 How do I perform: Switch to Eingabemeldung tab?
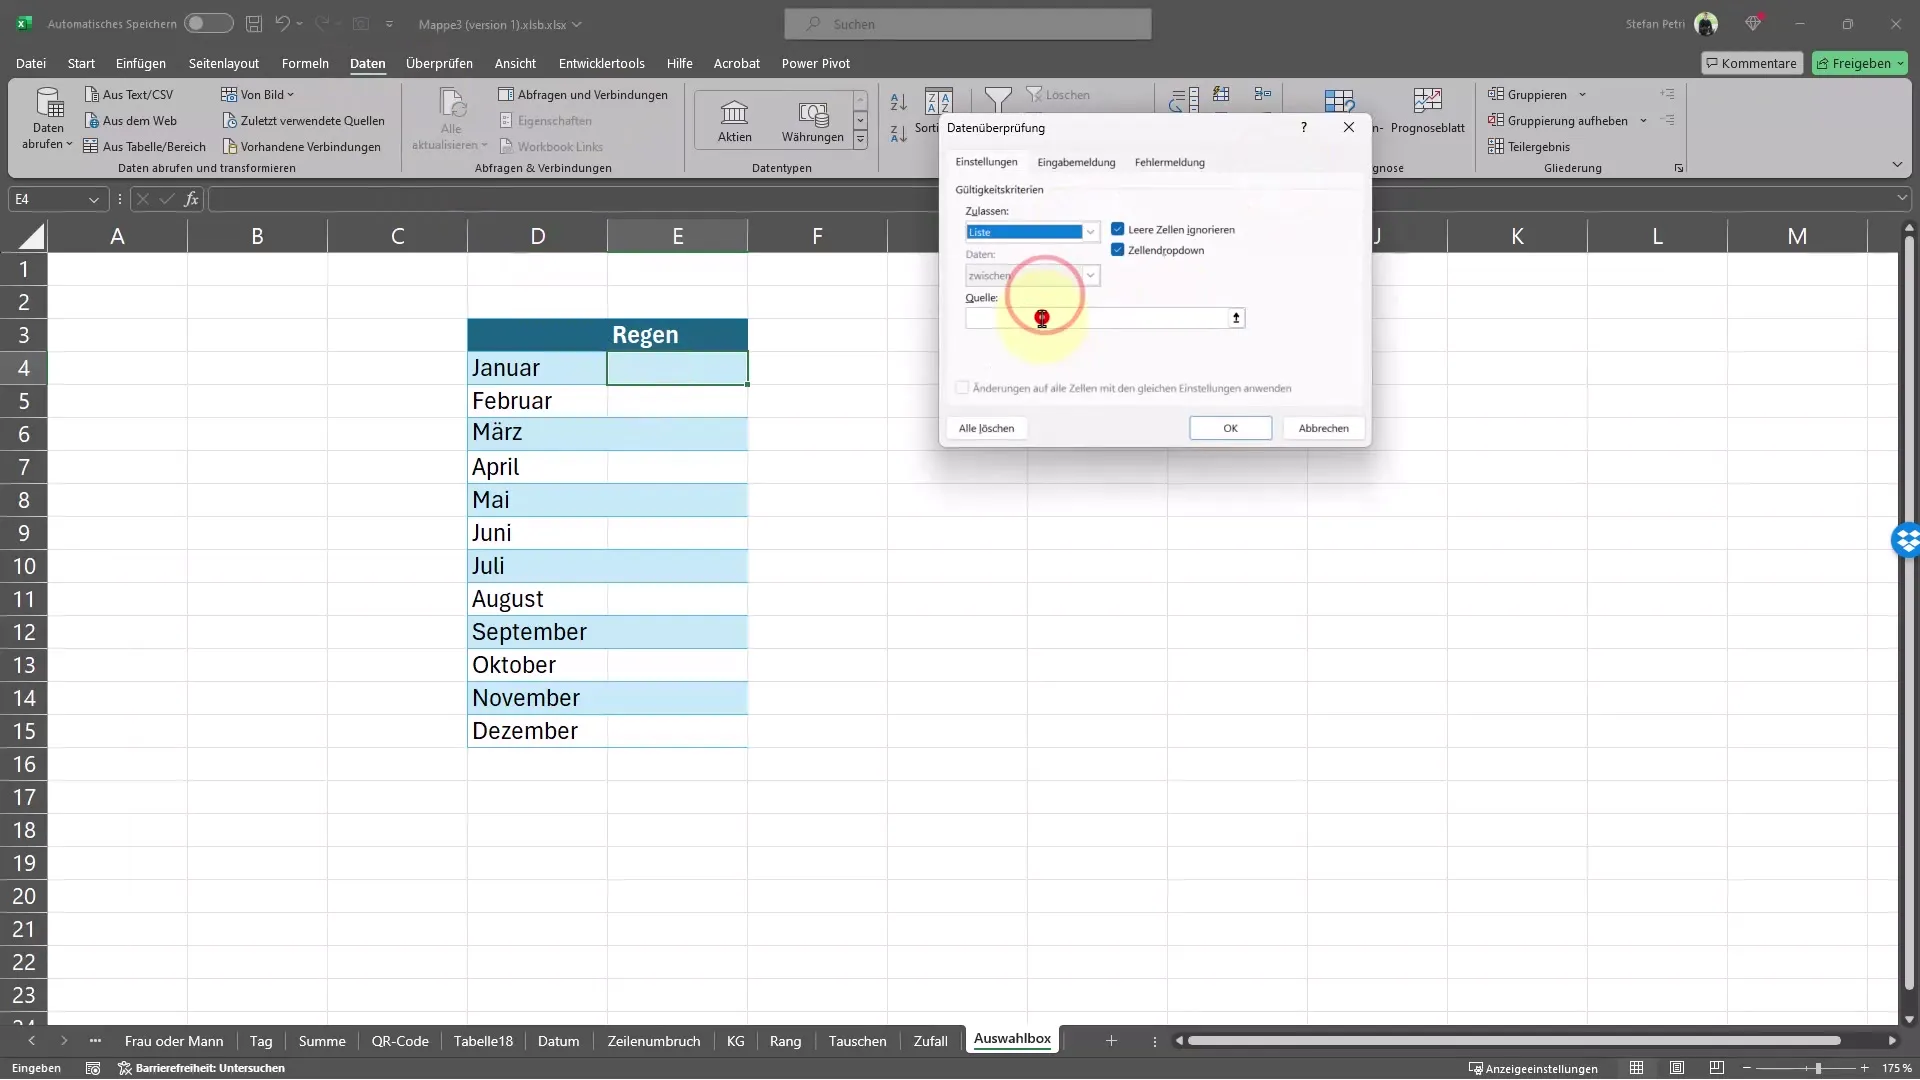(1076, 162)
